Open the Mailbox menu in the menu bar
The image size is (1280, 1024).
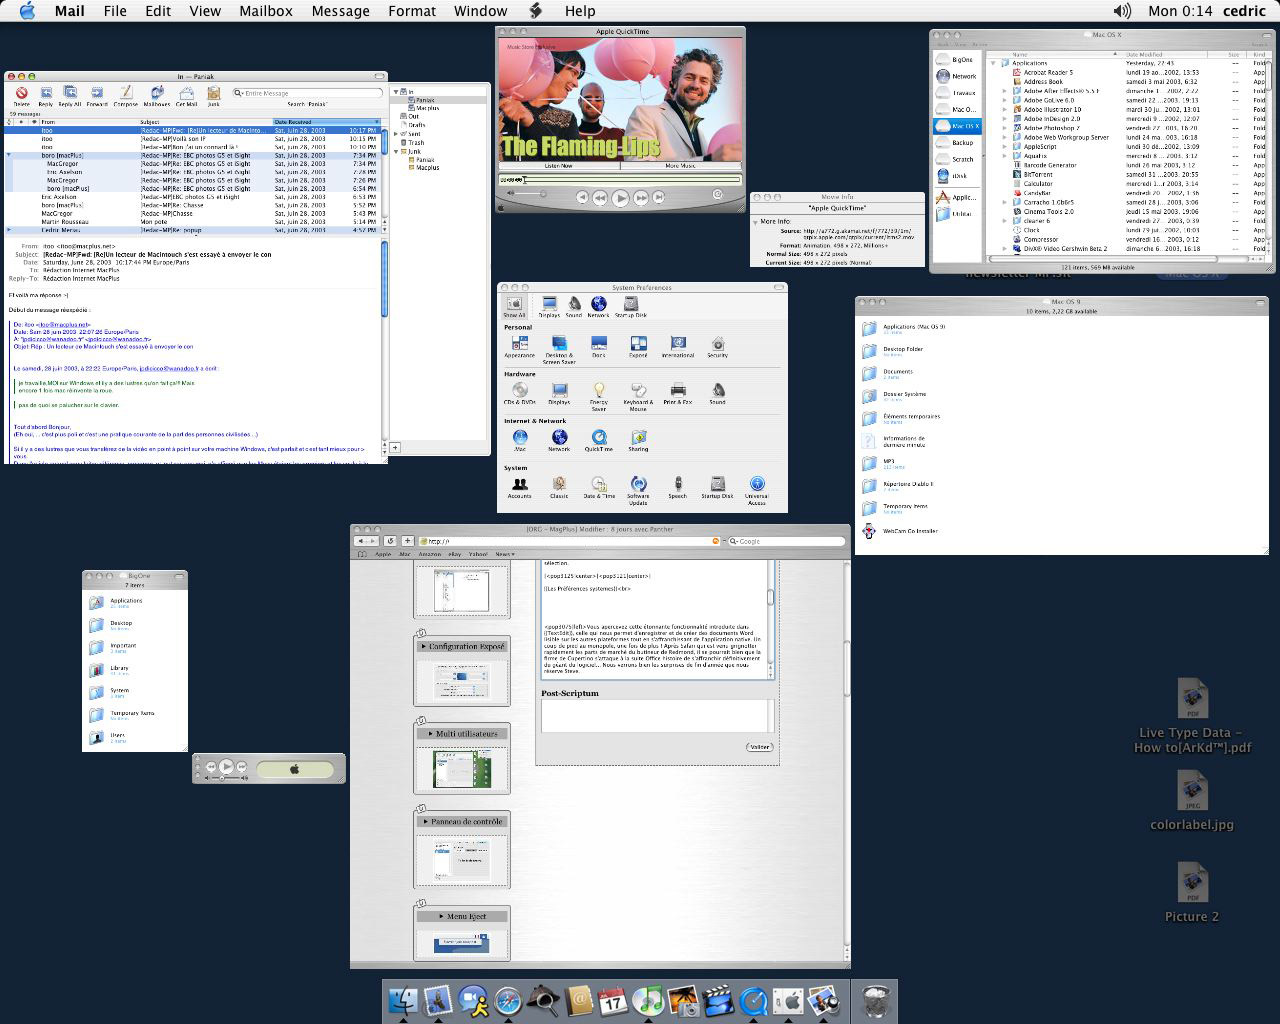(x=266, y=11)
